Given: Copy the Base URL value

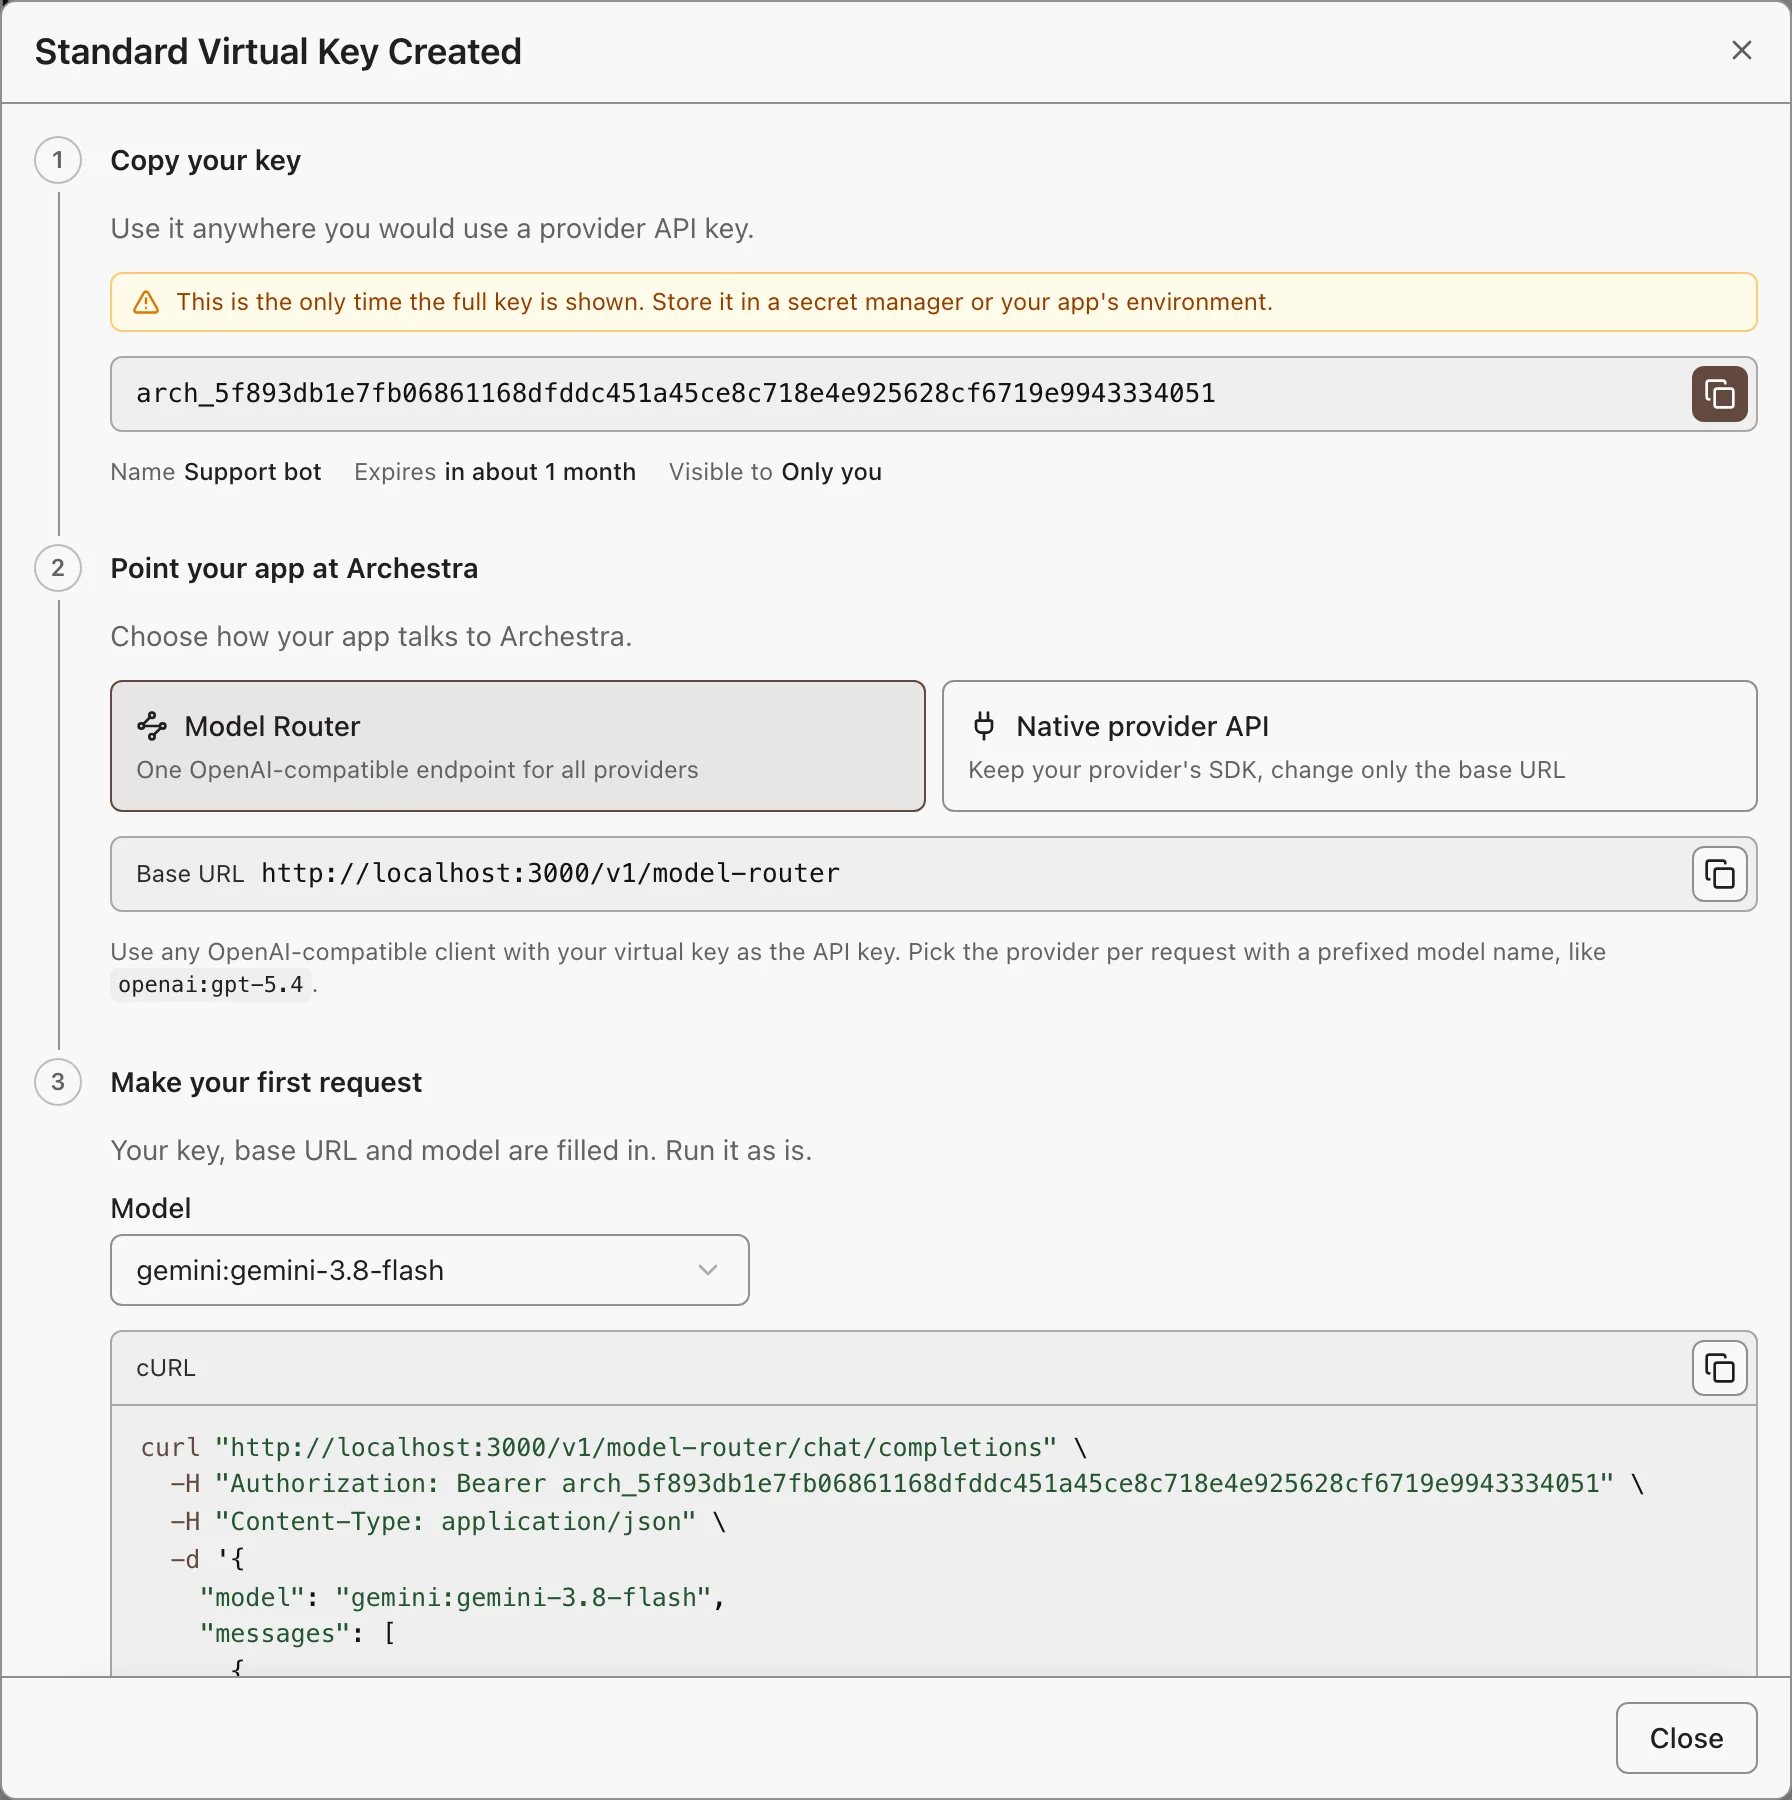Looking at the screenshot, I should pos(1719,874).
